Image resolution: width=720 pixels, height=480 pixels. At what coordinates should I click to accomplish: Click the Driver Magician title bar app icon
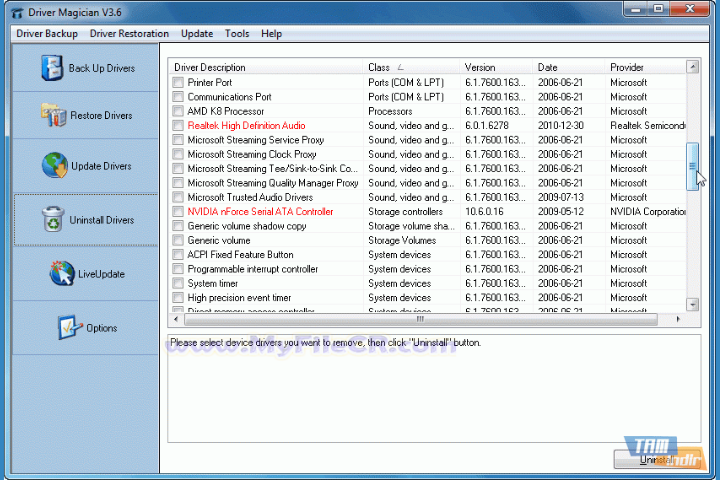coord(17,13)
